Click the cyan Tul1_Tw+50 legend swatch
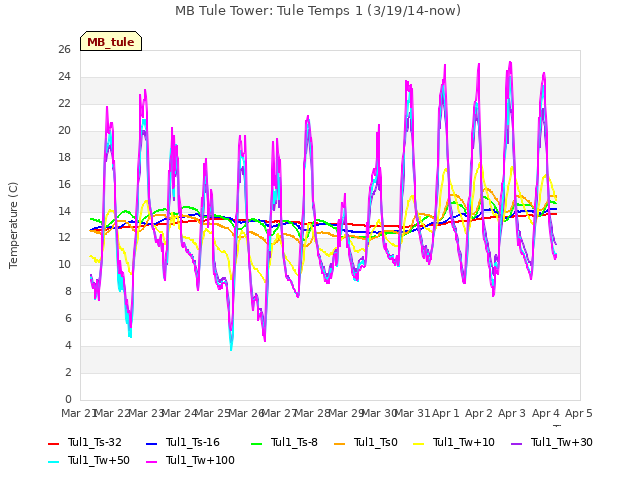640x480 pixels. pos(54,462)
